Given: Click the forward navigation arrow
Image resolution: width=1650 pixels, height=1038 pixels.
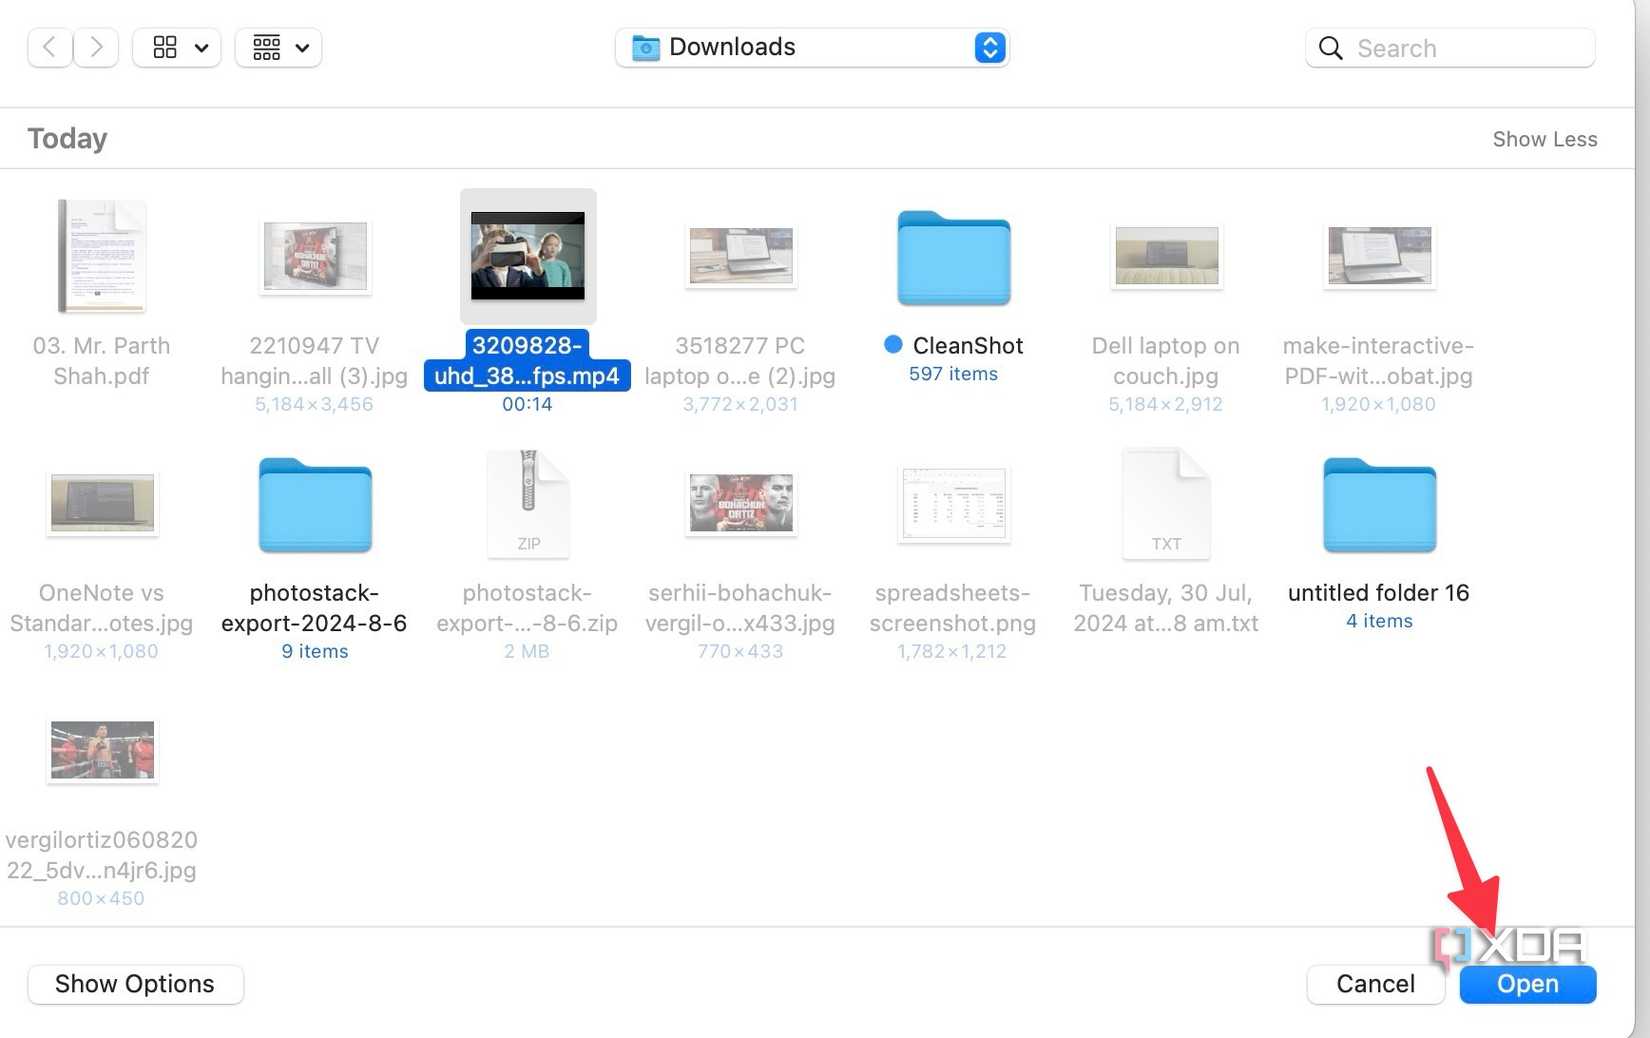Looking at the screenshot, I should coord(95,47).
